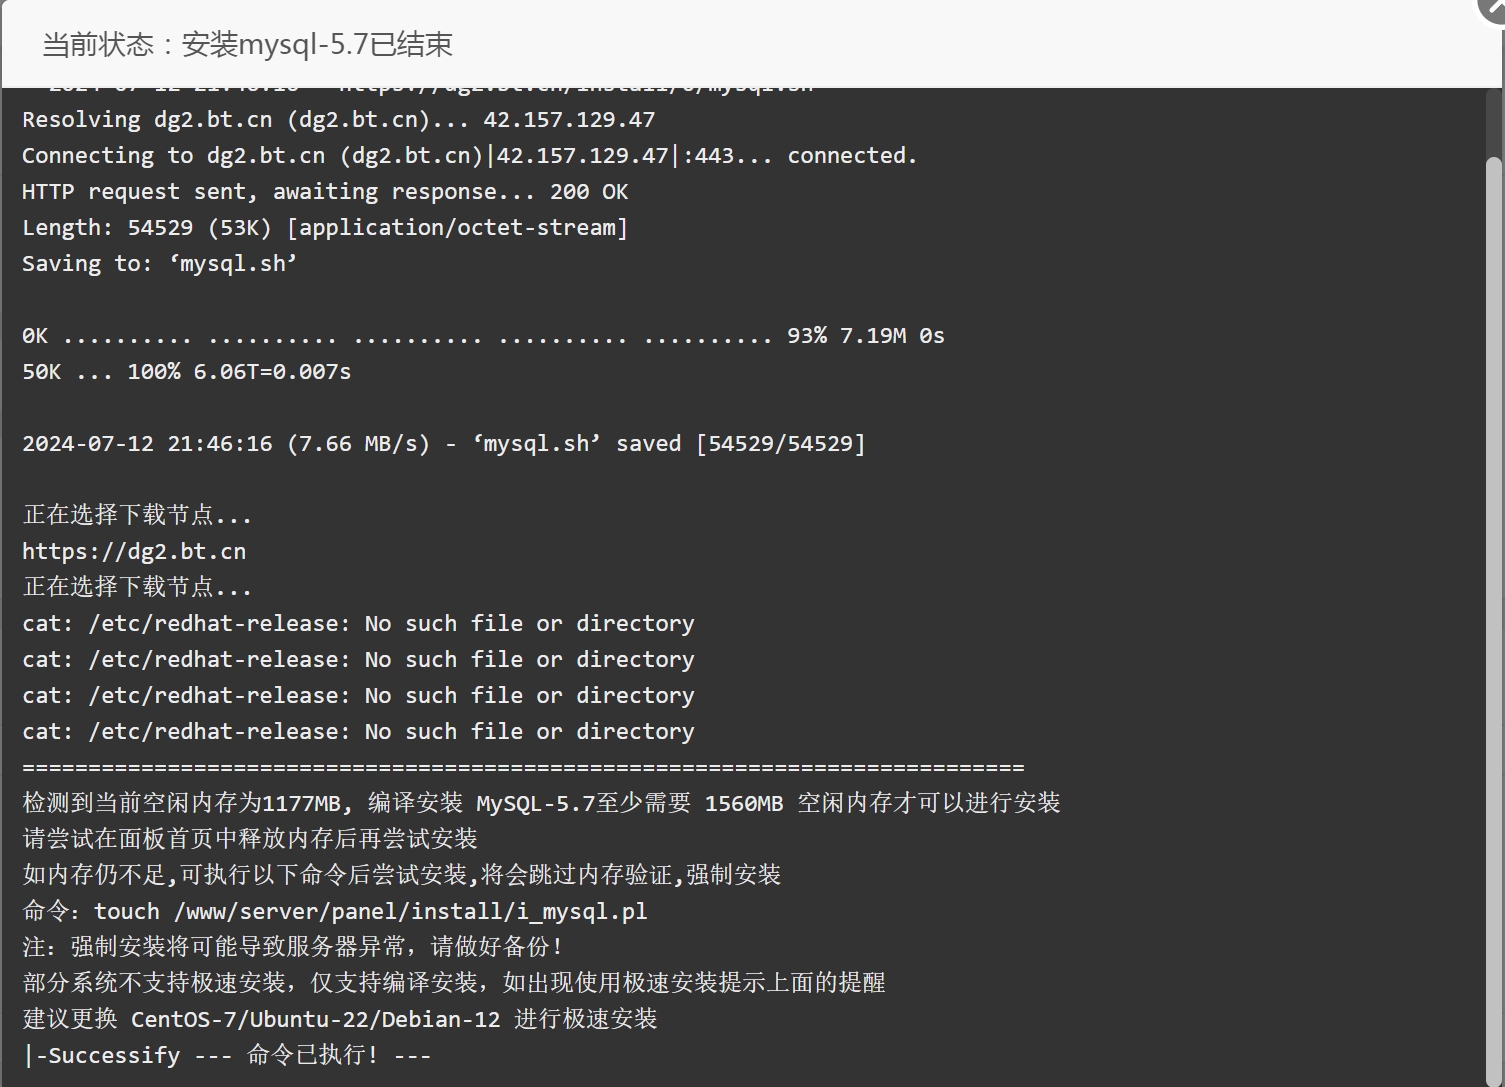Click the 强制安装 backup warning note

point(292,947)
